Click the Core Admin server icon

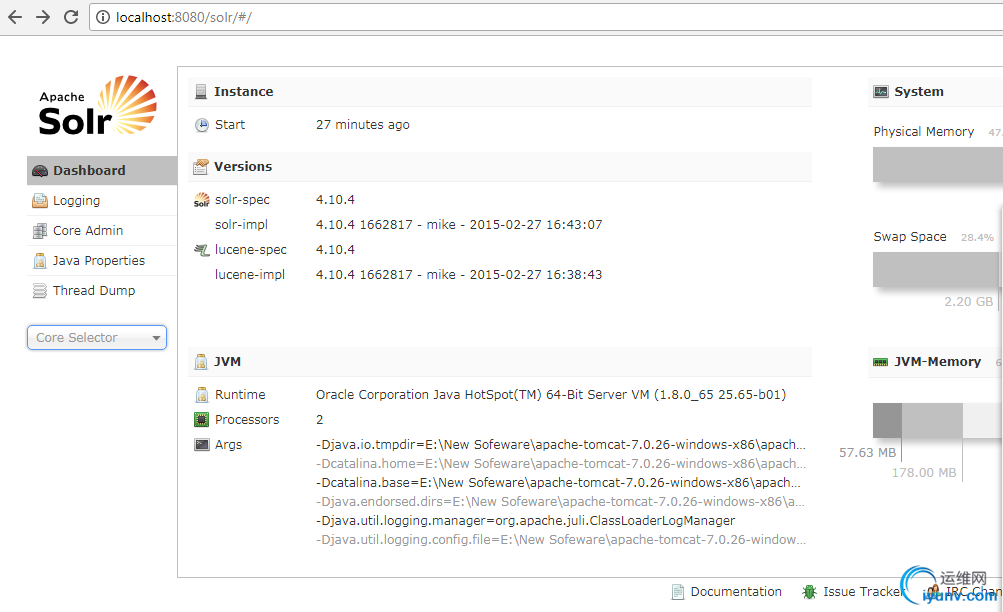tap(40, 231)
